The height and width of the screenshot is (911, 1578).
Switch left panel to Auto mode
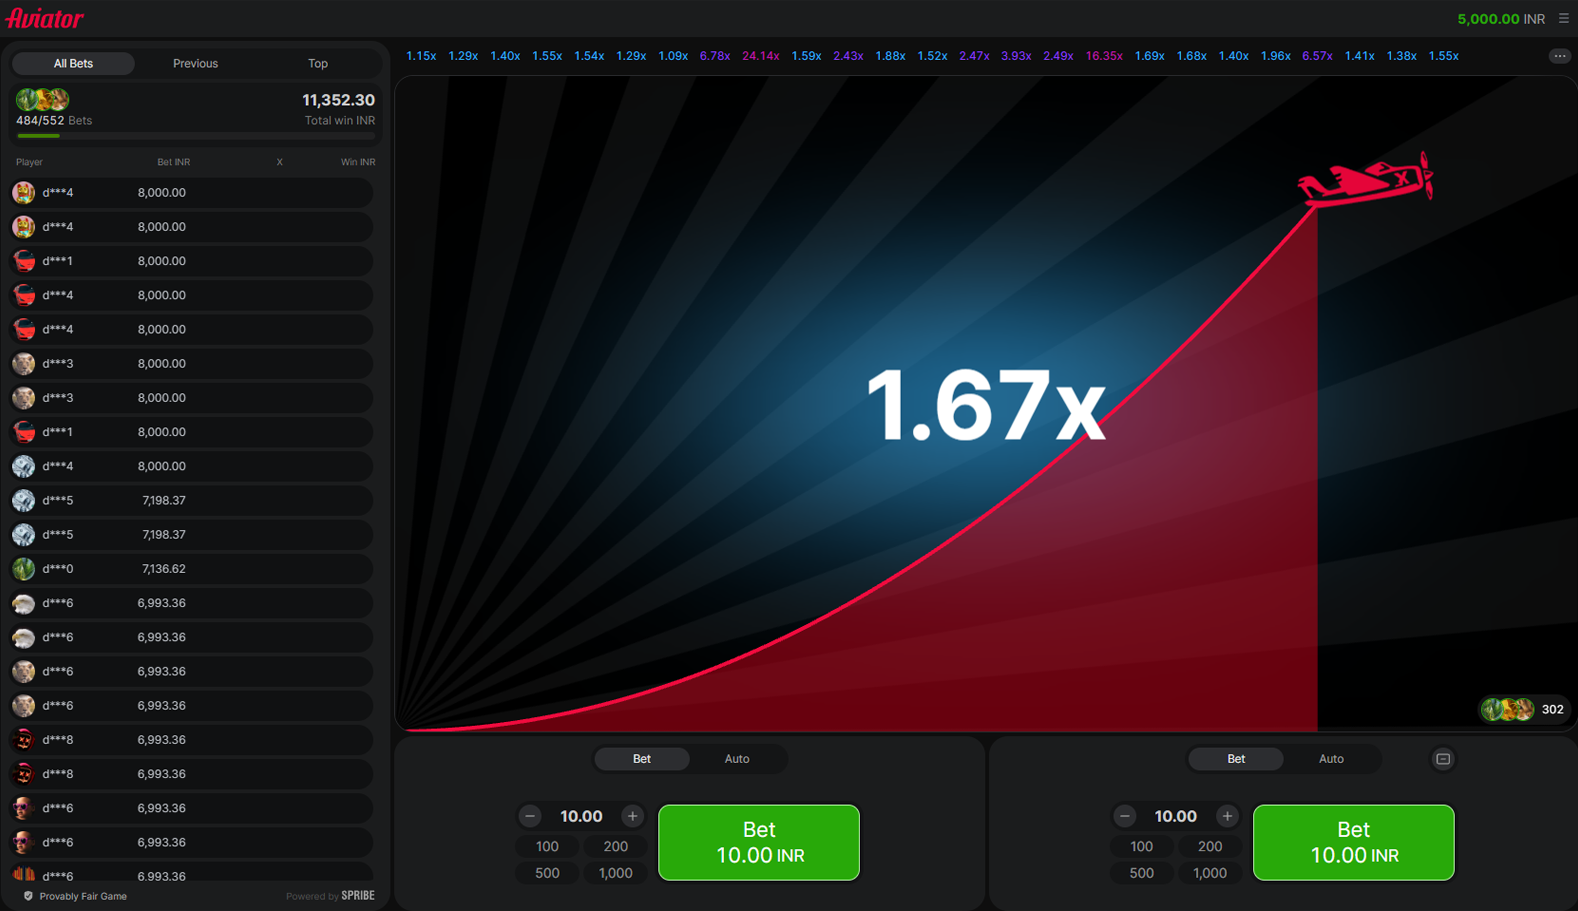click(x=737, y=759)
